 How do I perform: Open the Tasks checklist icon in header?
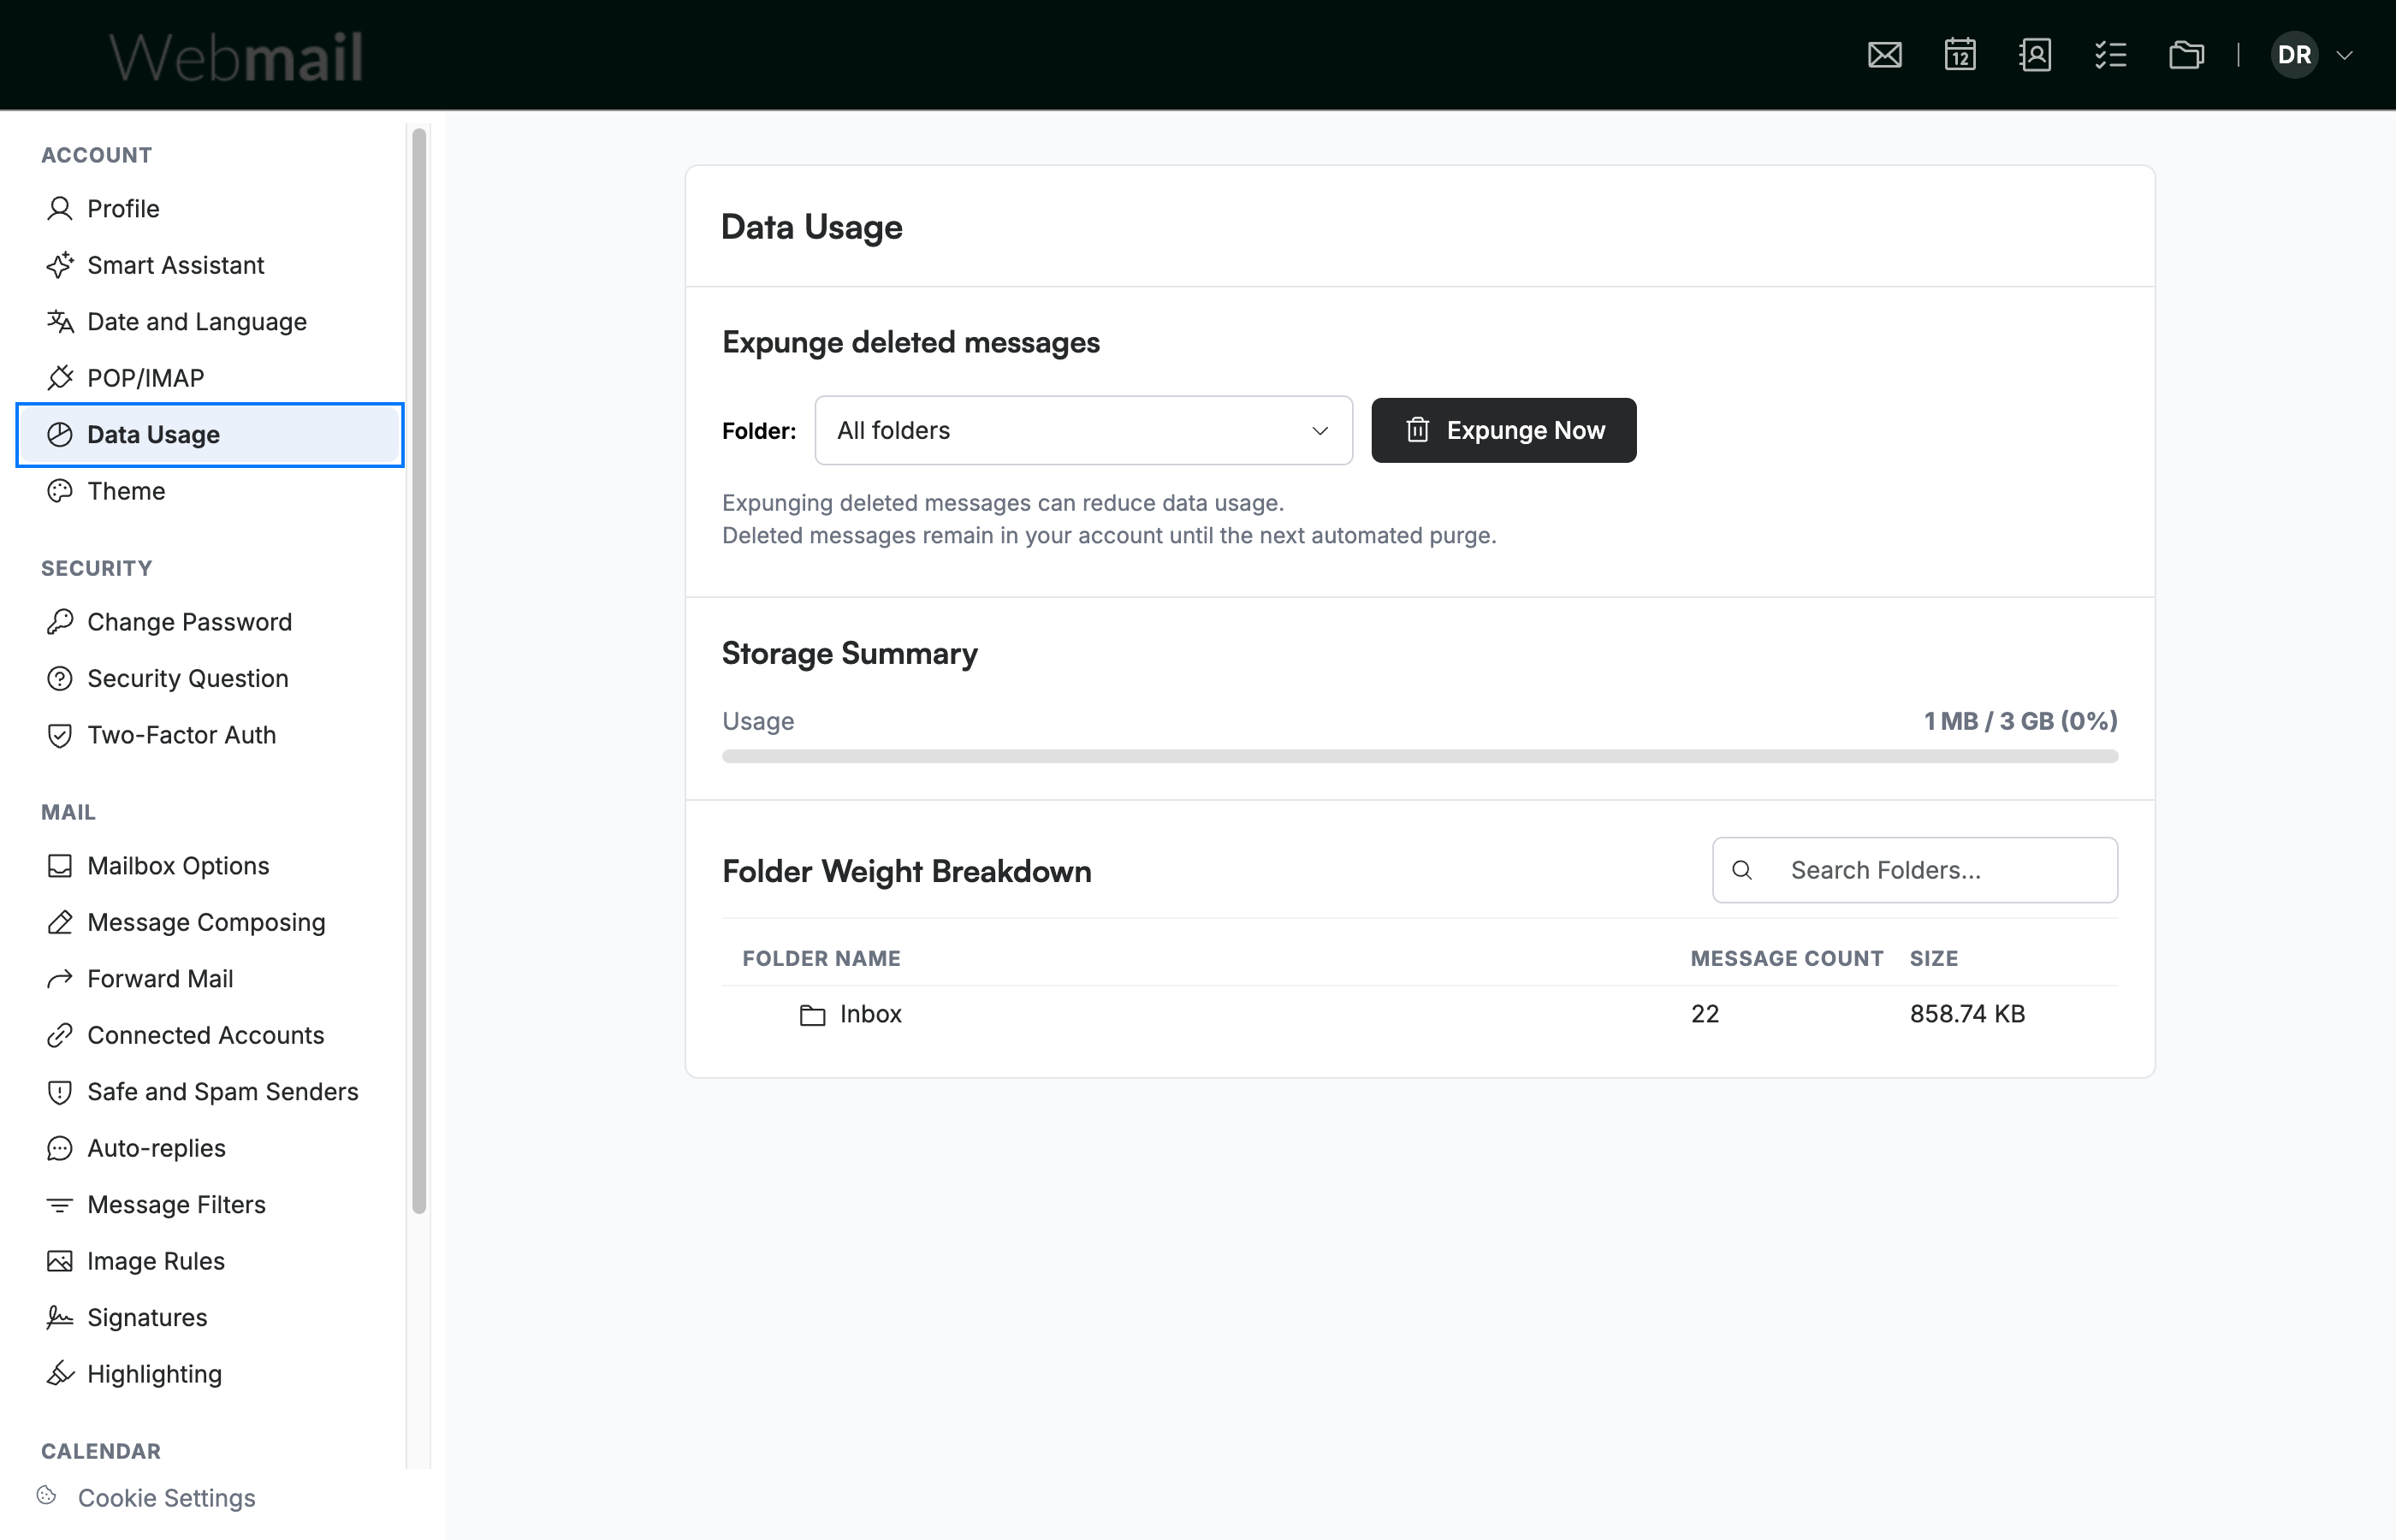2110,55
